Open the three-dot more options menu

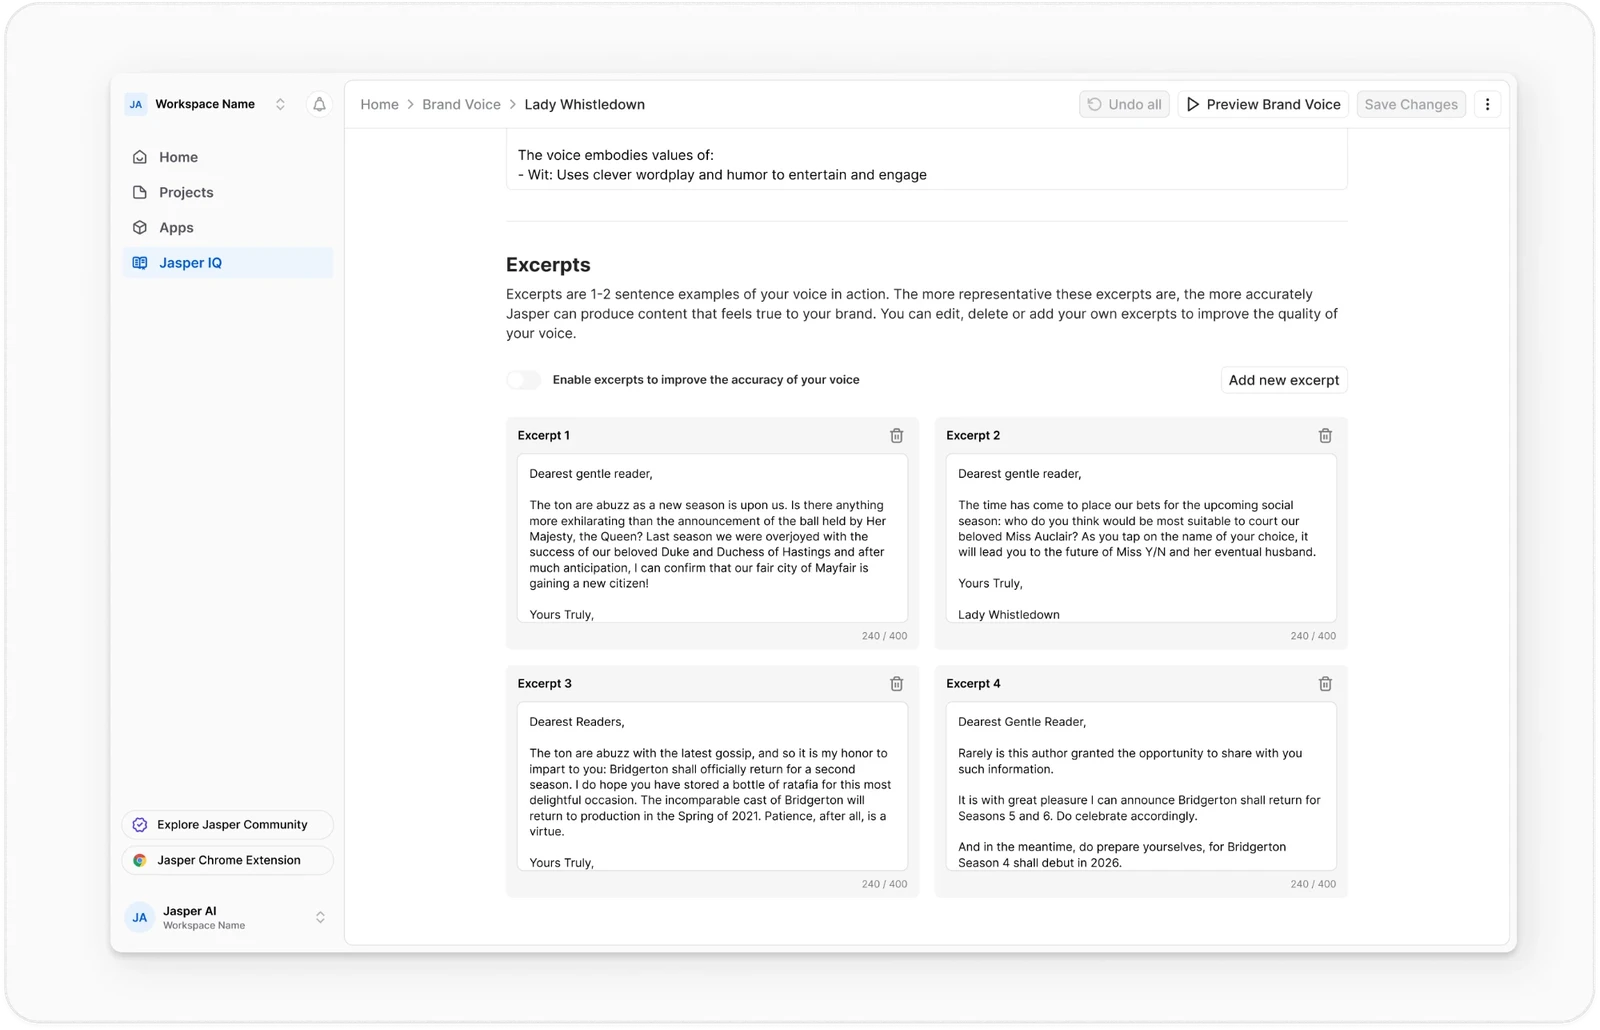[1487, 104]
